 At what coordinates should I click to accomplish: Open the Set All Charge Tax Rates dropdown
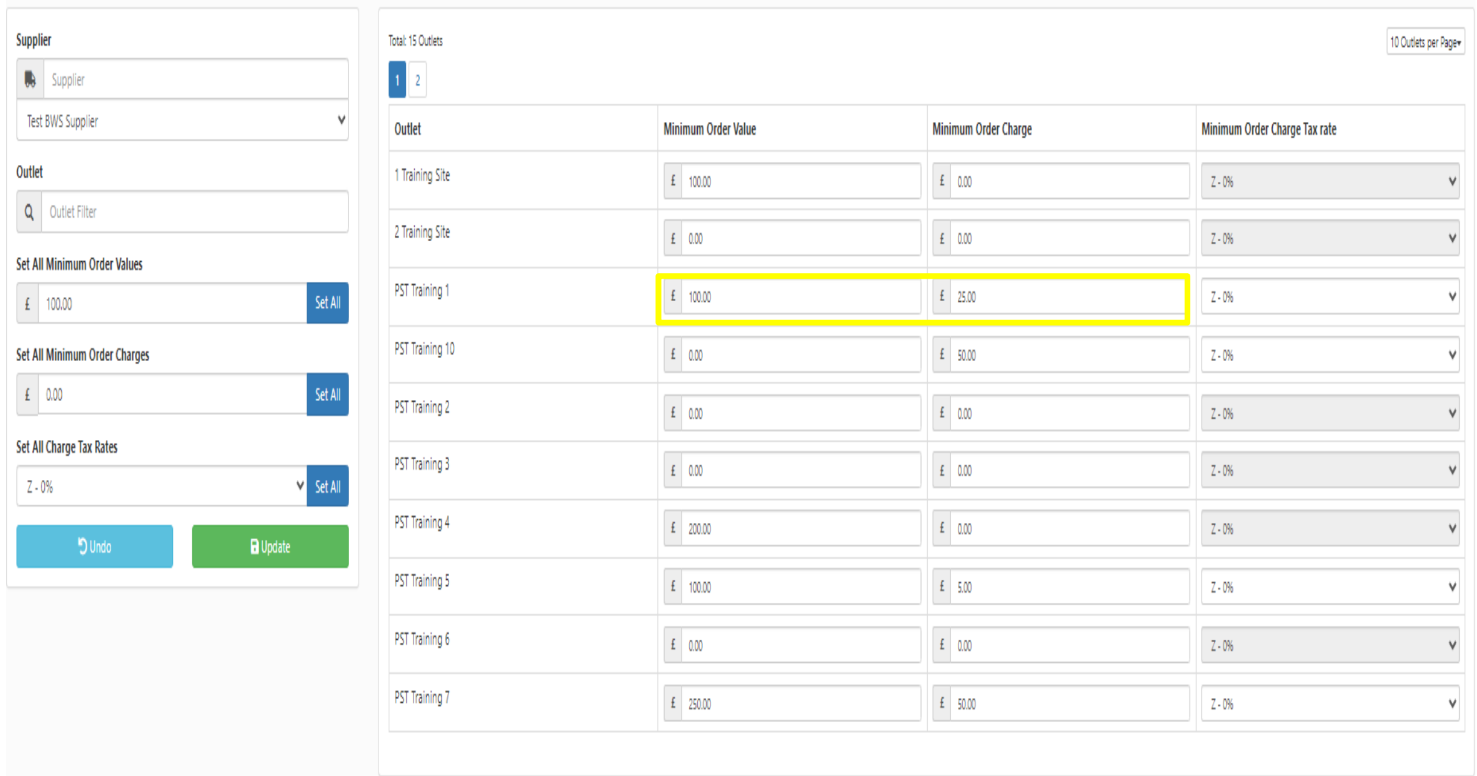coord(161,487)
